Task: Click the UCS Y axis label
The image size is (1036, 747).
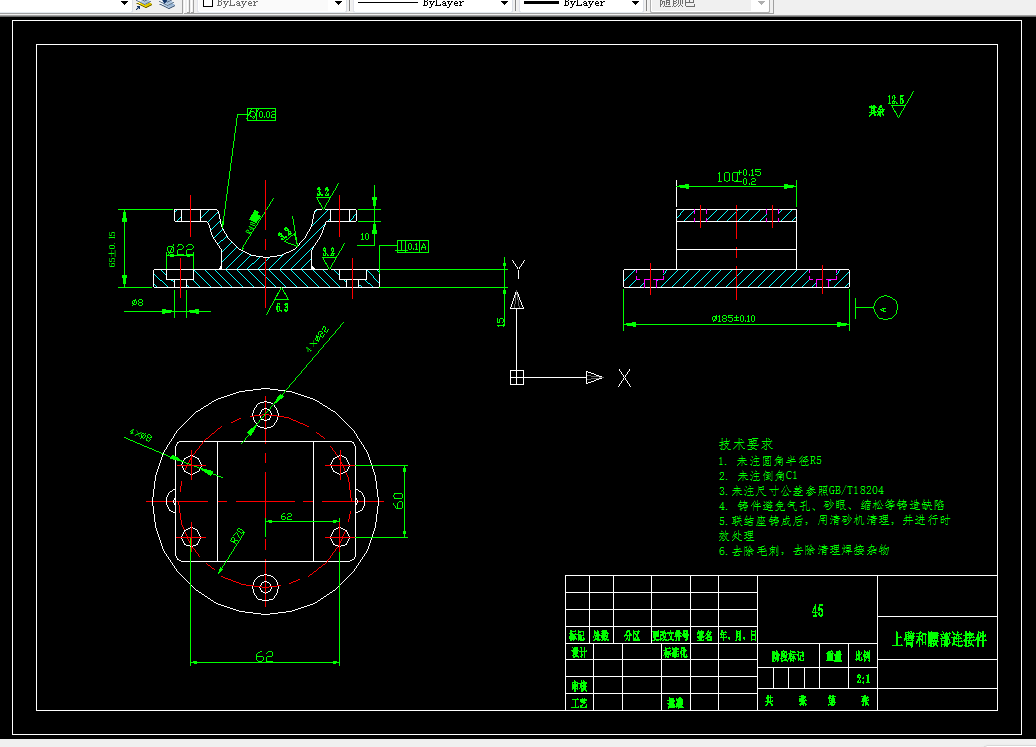Action: point(519,269)
